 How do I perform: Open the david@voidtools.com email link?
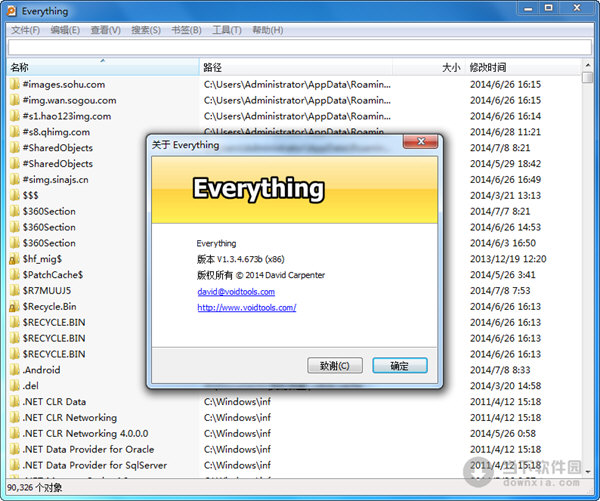[236, 292]
